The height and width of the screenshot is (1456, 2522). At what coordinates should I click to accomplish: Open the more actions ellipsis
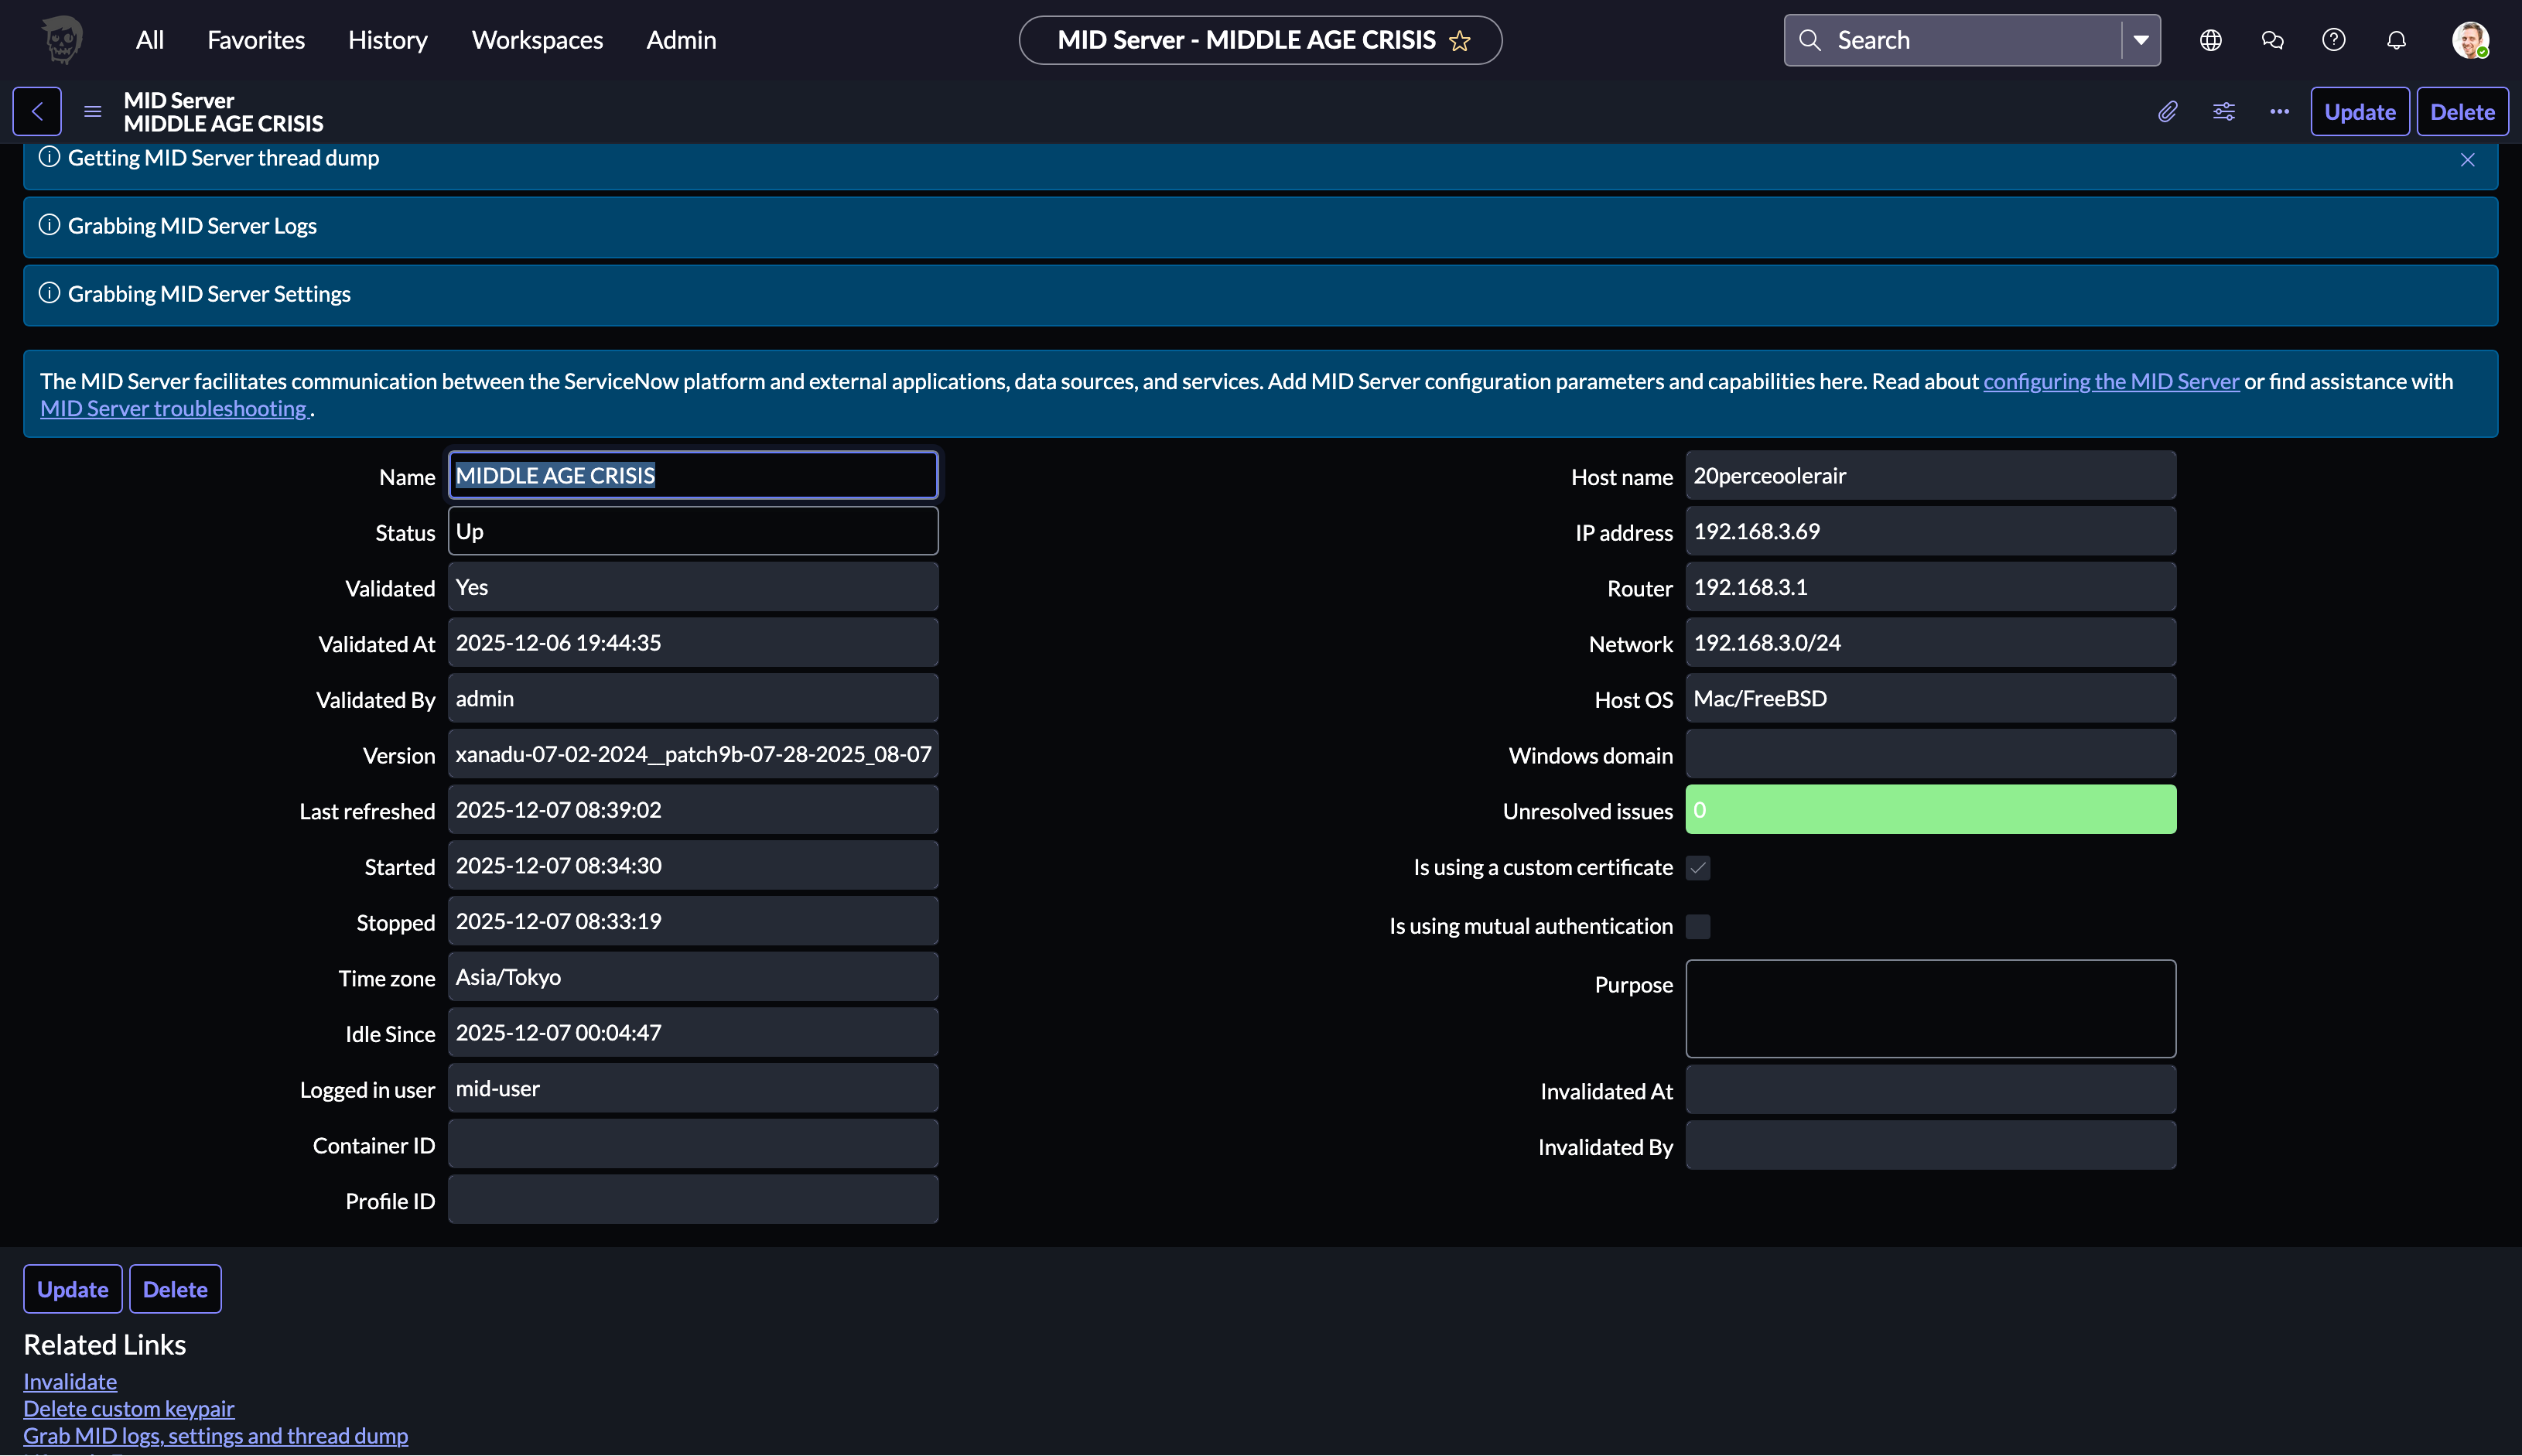point(2279,111)
